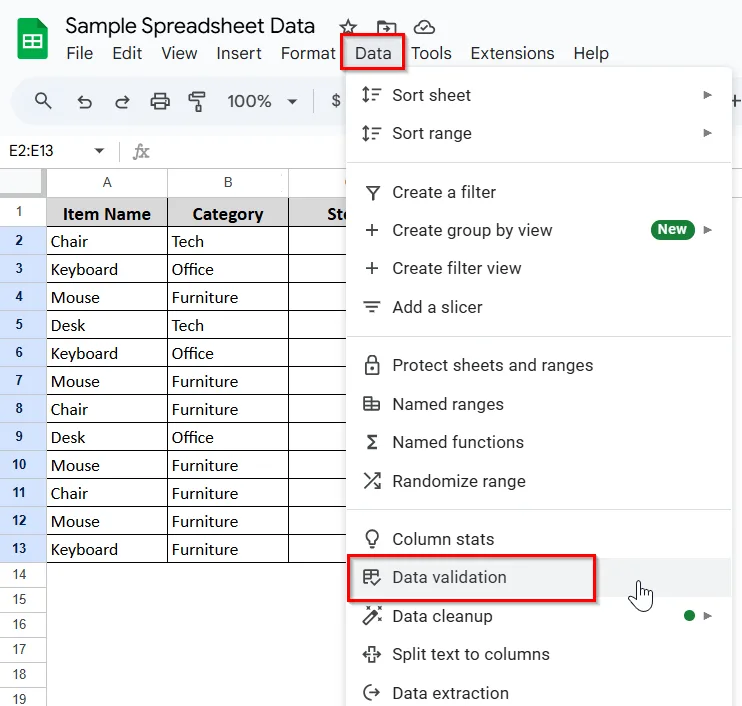Click the sigma icon for Named functions

click(372, 442)
